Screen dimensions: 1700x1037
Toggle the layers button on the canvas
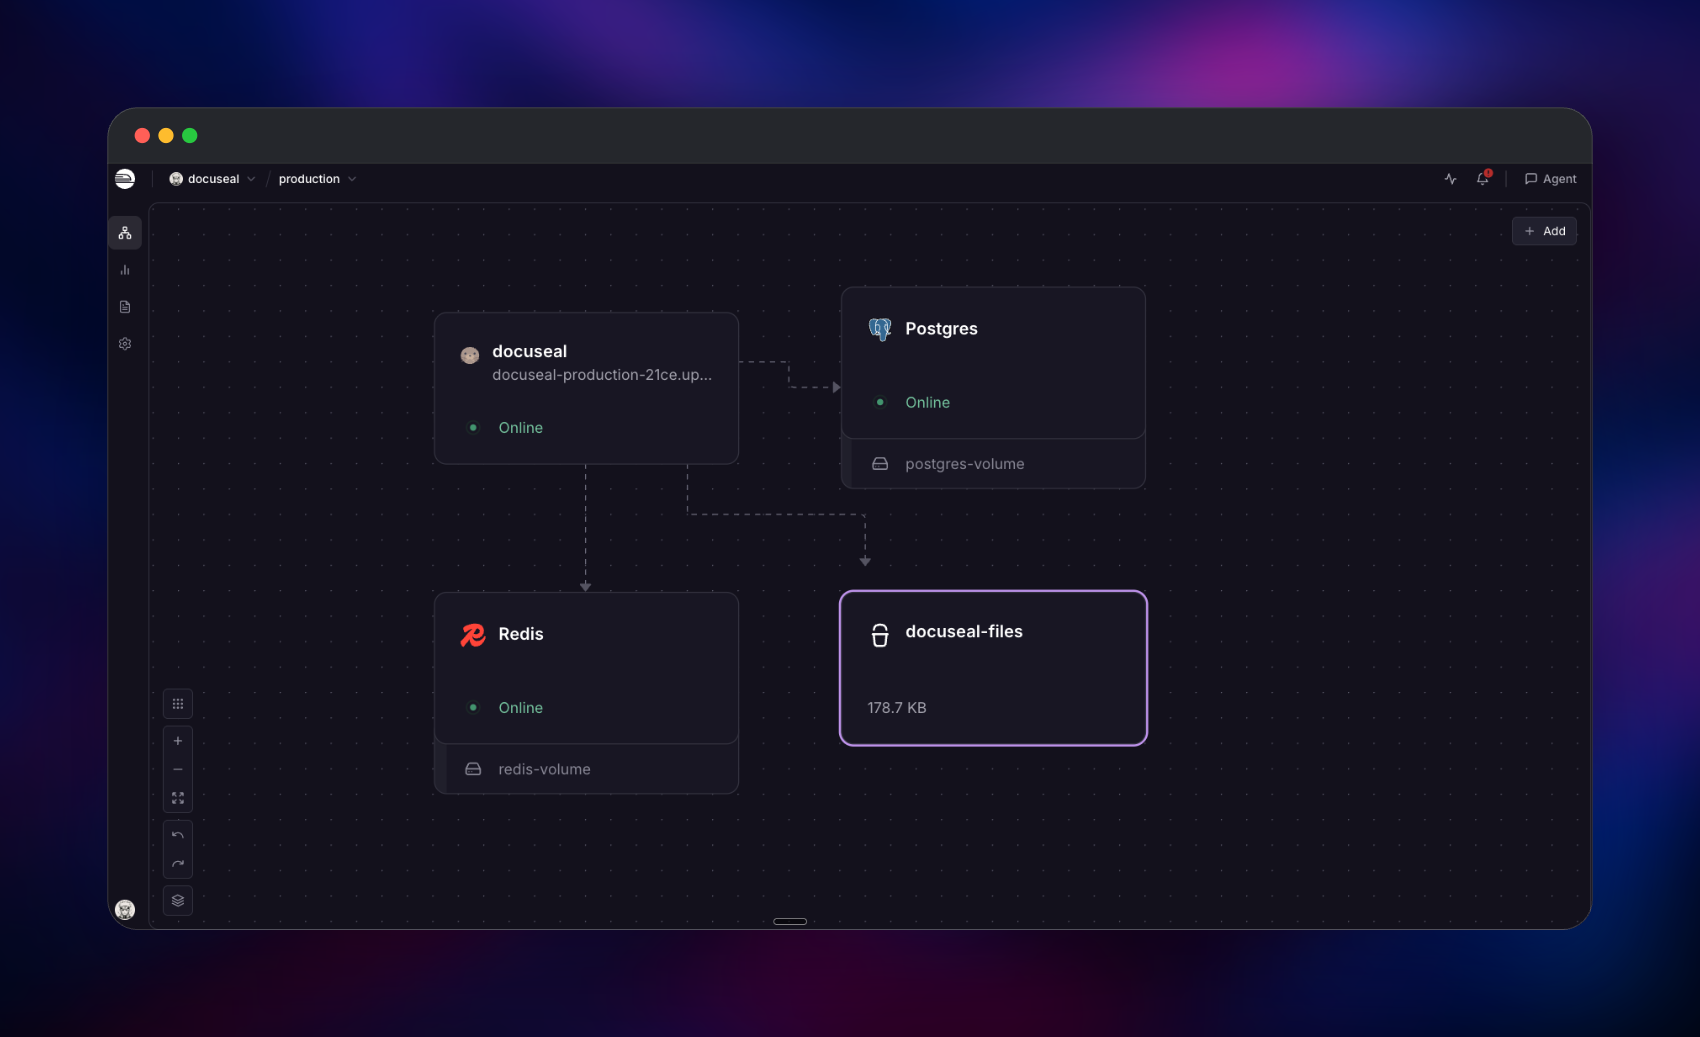178,900
